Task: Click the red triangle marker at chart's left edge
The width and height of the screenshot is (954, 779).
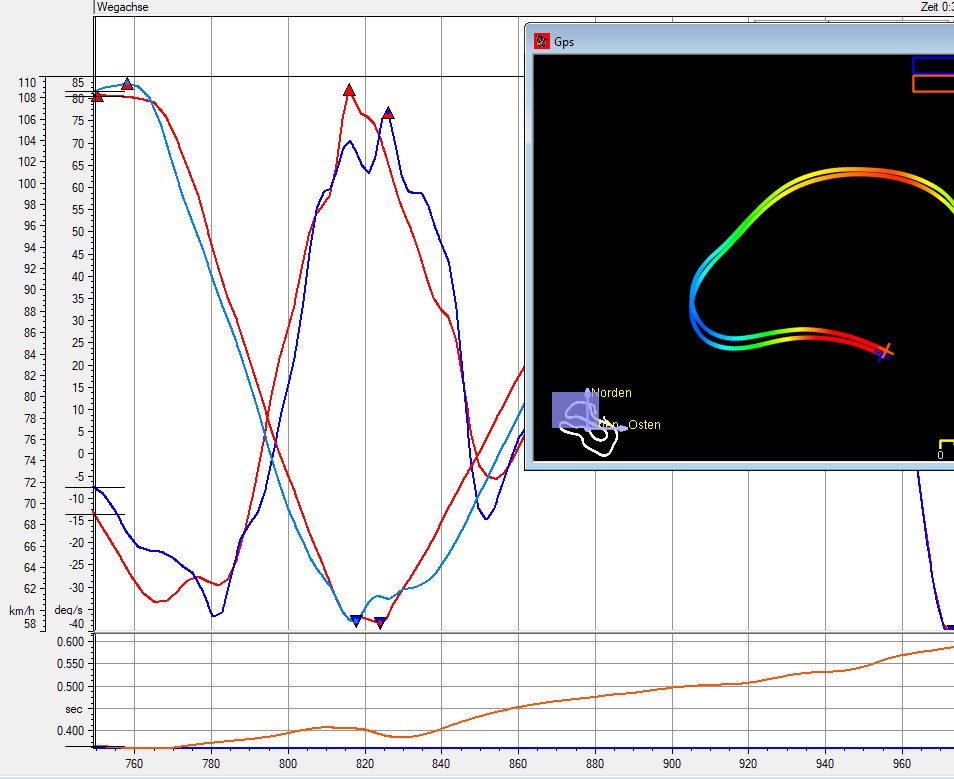Action: pos(97,96)
